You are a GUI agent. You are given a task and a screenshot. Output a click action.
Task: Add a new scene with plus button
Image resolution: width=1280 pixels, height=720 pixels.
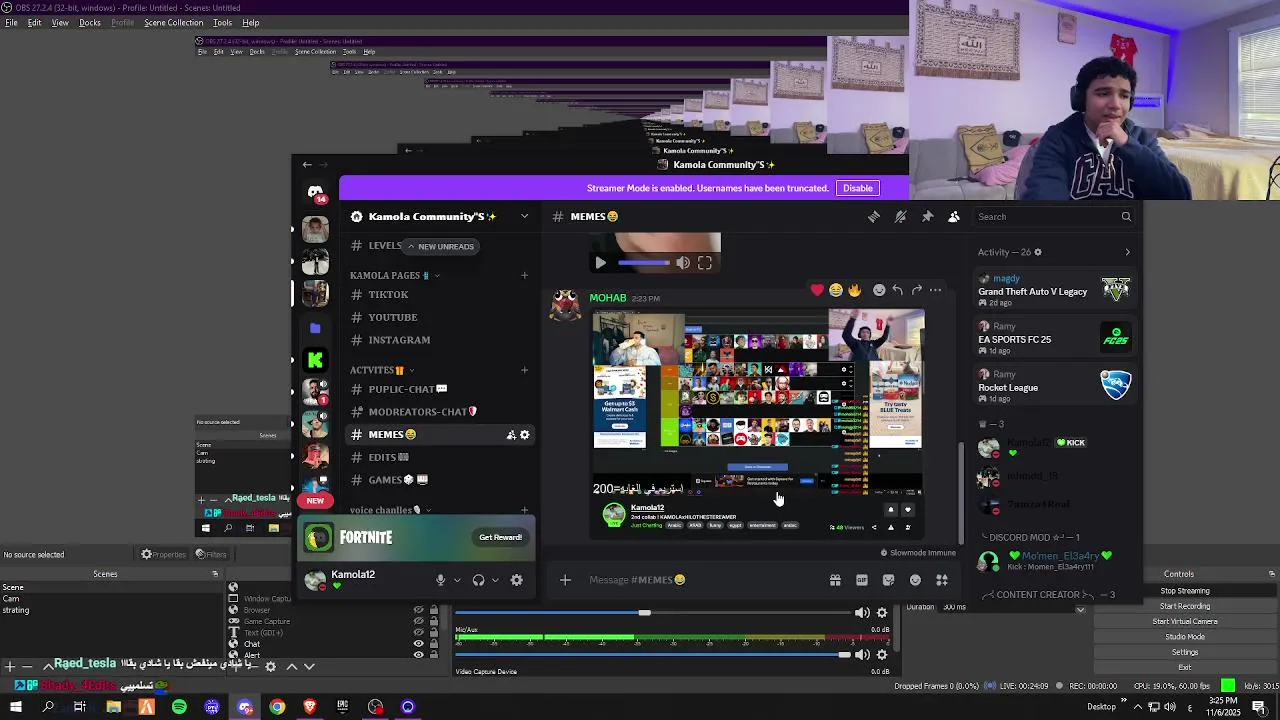pos(9,667)
